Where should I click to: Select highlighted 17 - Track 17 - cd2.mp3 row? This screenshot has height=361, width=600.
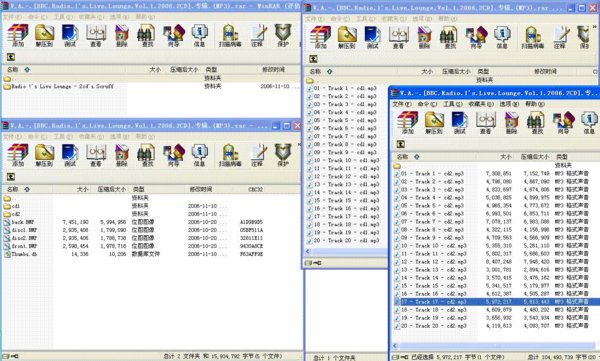(x=496, y=302)
